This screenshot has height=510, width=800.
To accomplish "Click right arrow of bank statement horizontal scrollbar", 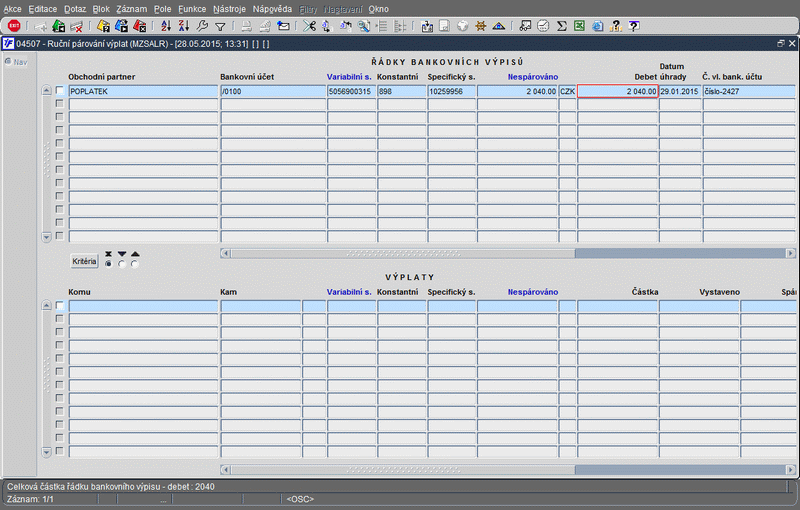I will [x=790, y=253].
